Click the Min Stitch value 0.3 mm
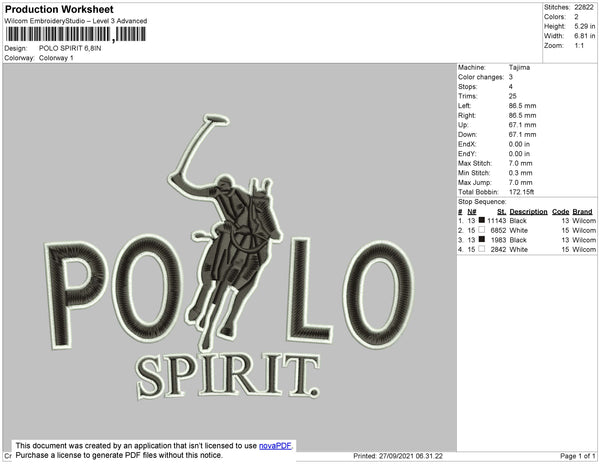The width and height of the screenshot is (600, 464). tap(520, 173)
